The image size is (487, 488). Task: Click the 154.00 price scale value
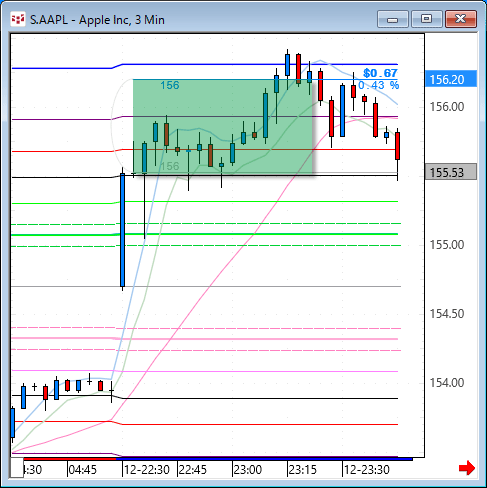tap(447, 383)
